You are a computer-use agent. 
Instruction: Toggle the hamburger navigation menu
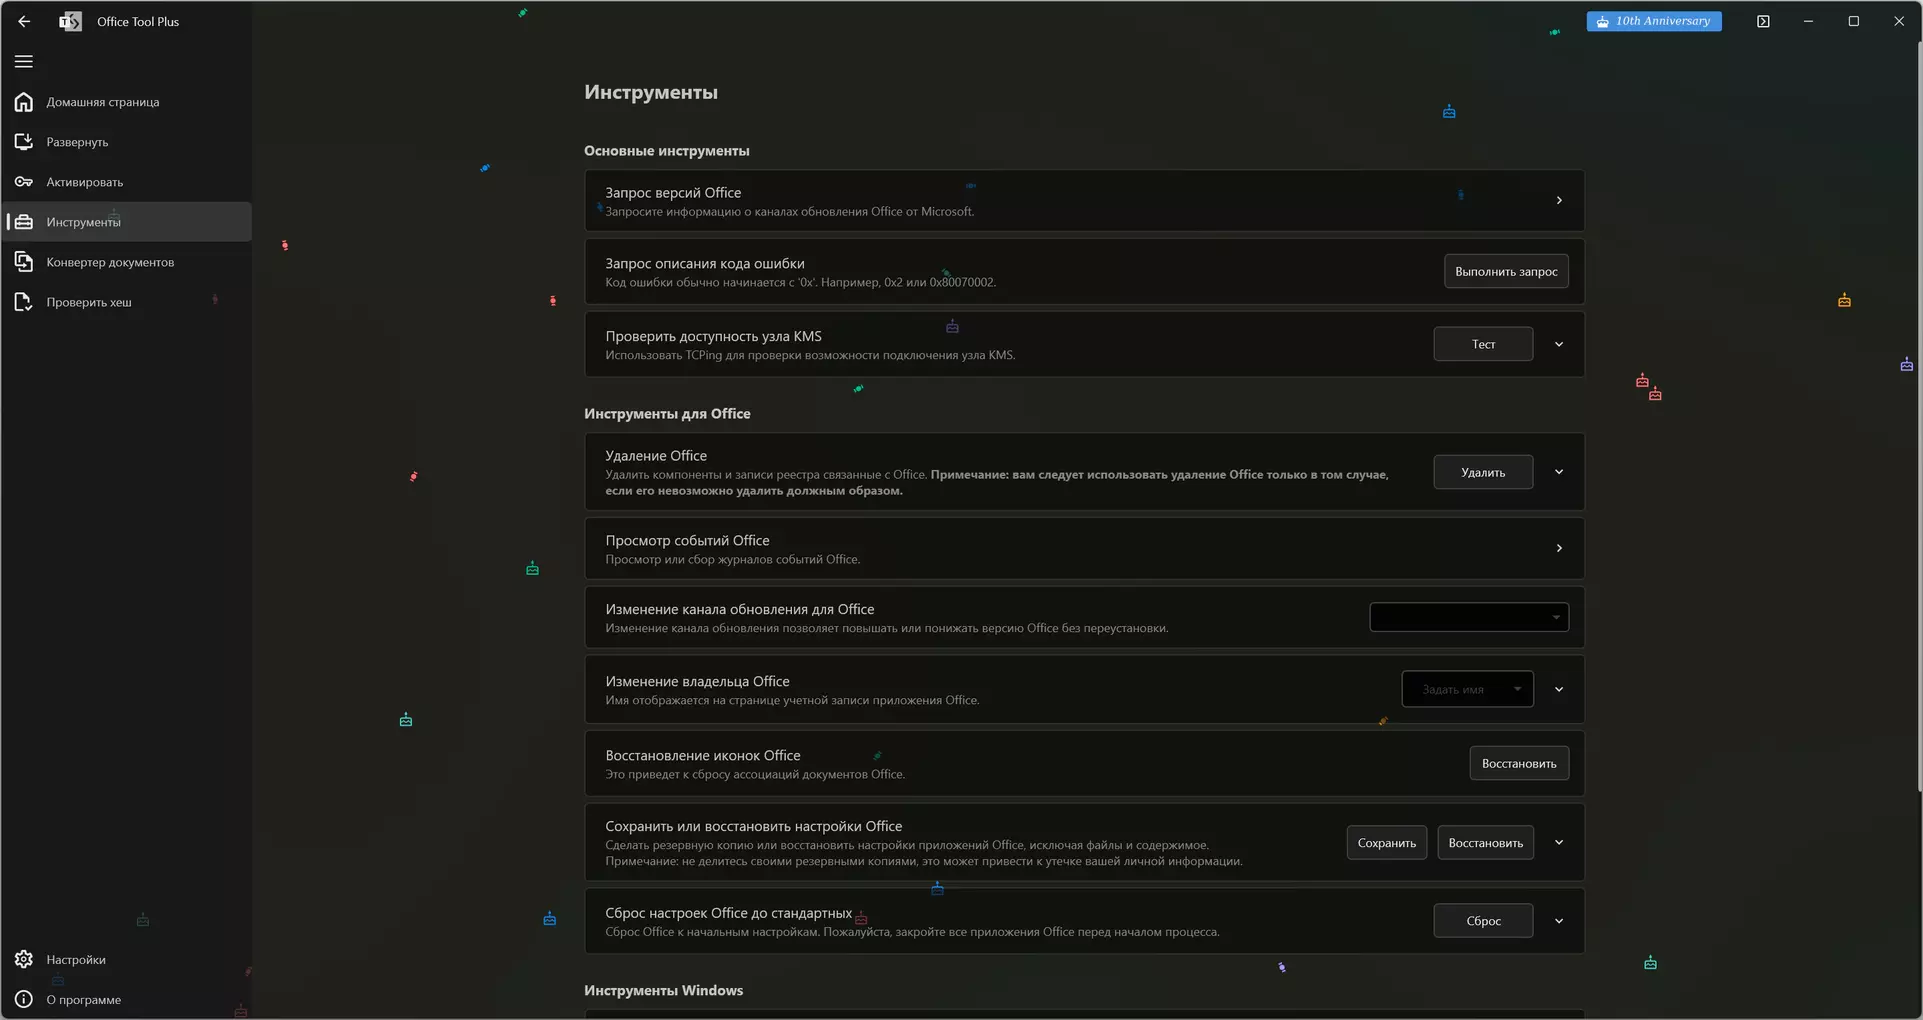(x=24, y=62)
